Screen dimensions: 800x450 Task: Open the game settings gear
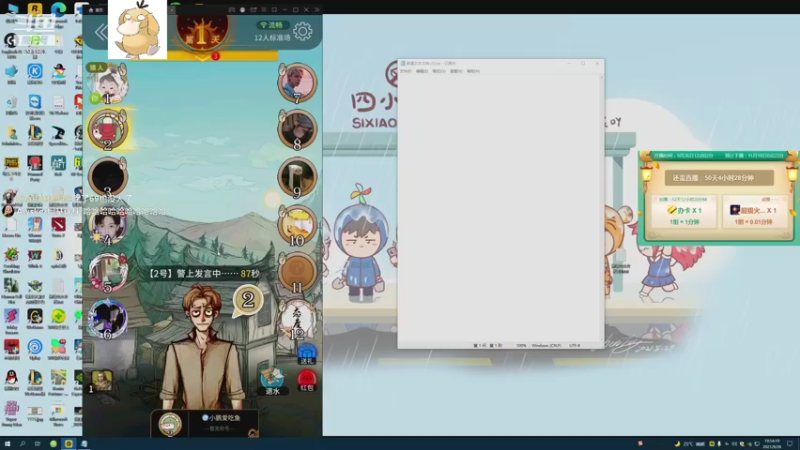tap(303, 32)
